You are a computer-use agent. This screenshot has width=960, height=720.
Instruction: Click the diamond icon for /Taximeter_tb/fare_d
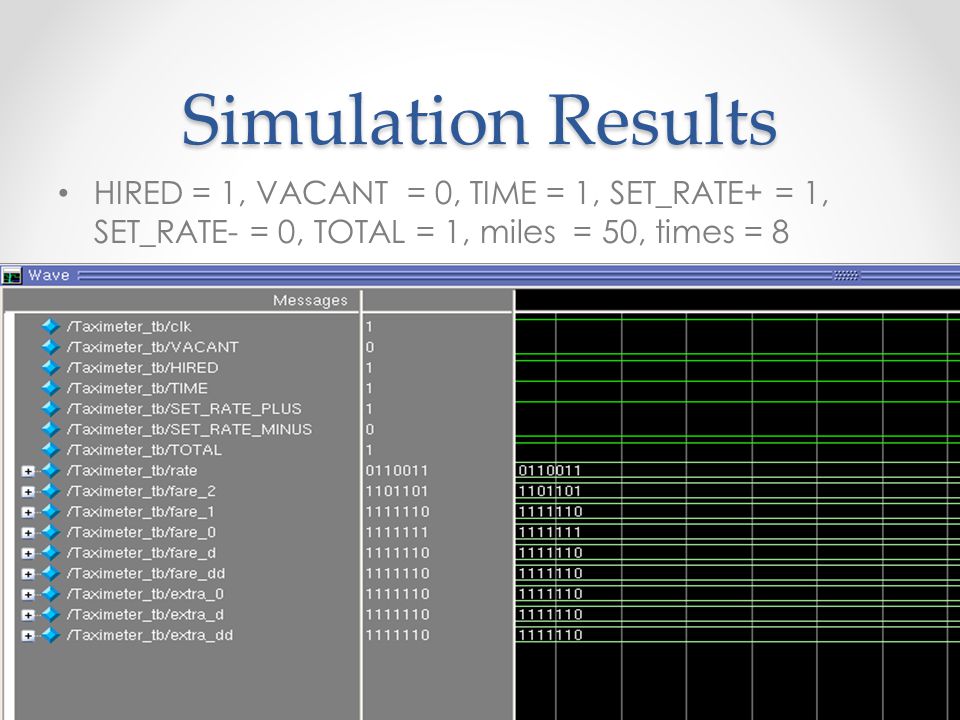coord(50,552)
